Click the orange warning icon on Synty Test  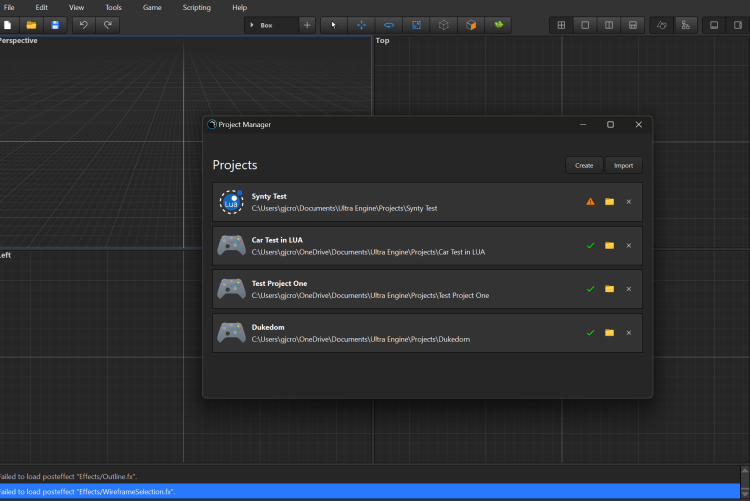pos(590,202)
